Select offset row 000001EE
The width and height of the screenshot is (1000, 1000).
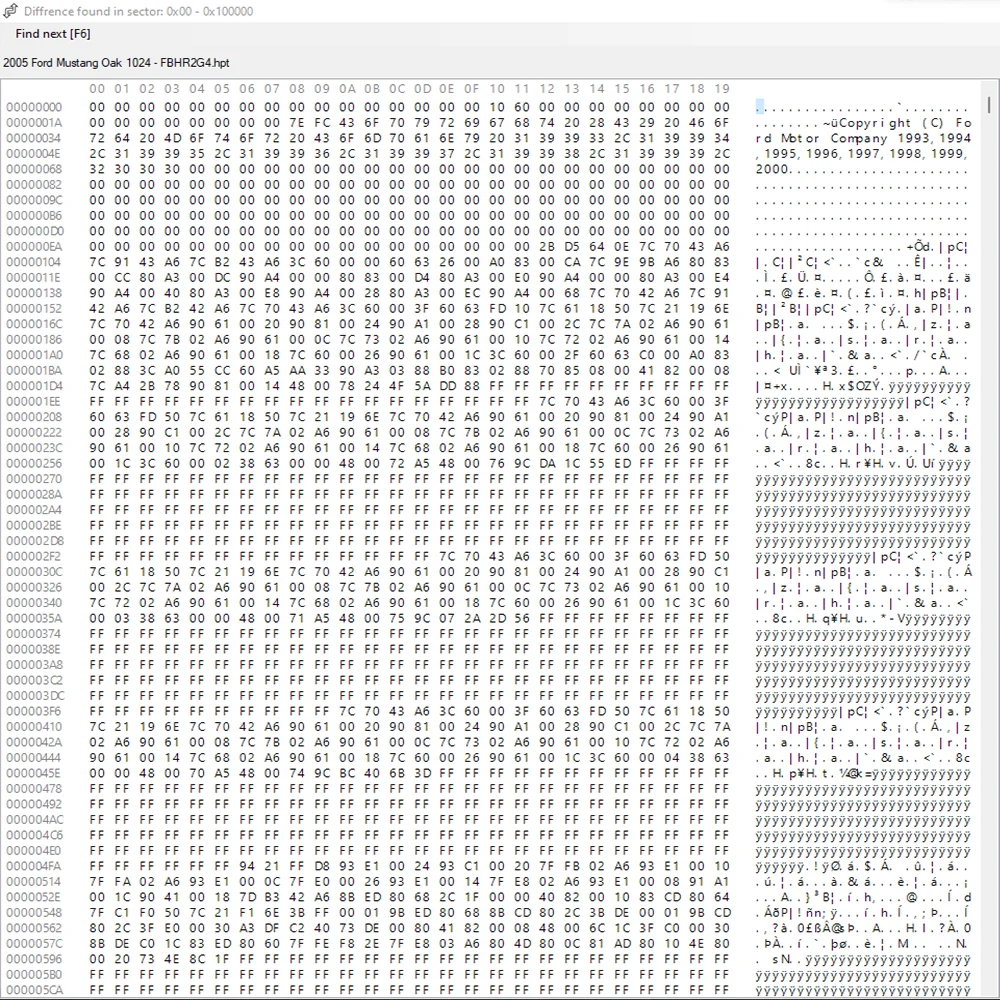pos(34,401)
